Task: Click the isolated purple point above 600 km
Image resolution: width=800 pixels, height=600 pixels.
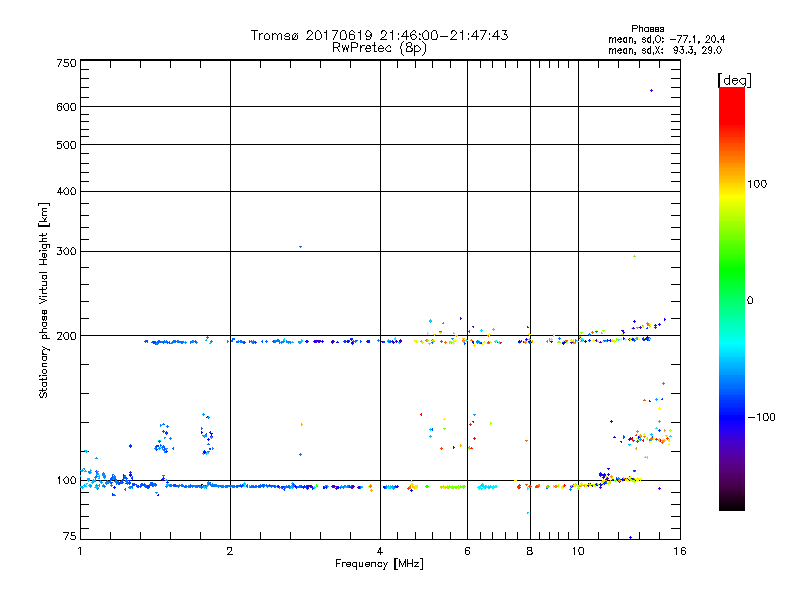Action: tap(651, 91)
